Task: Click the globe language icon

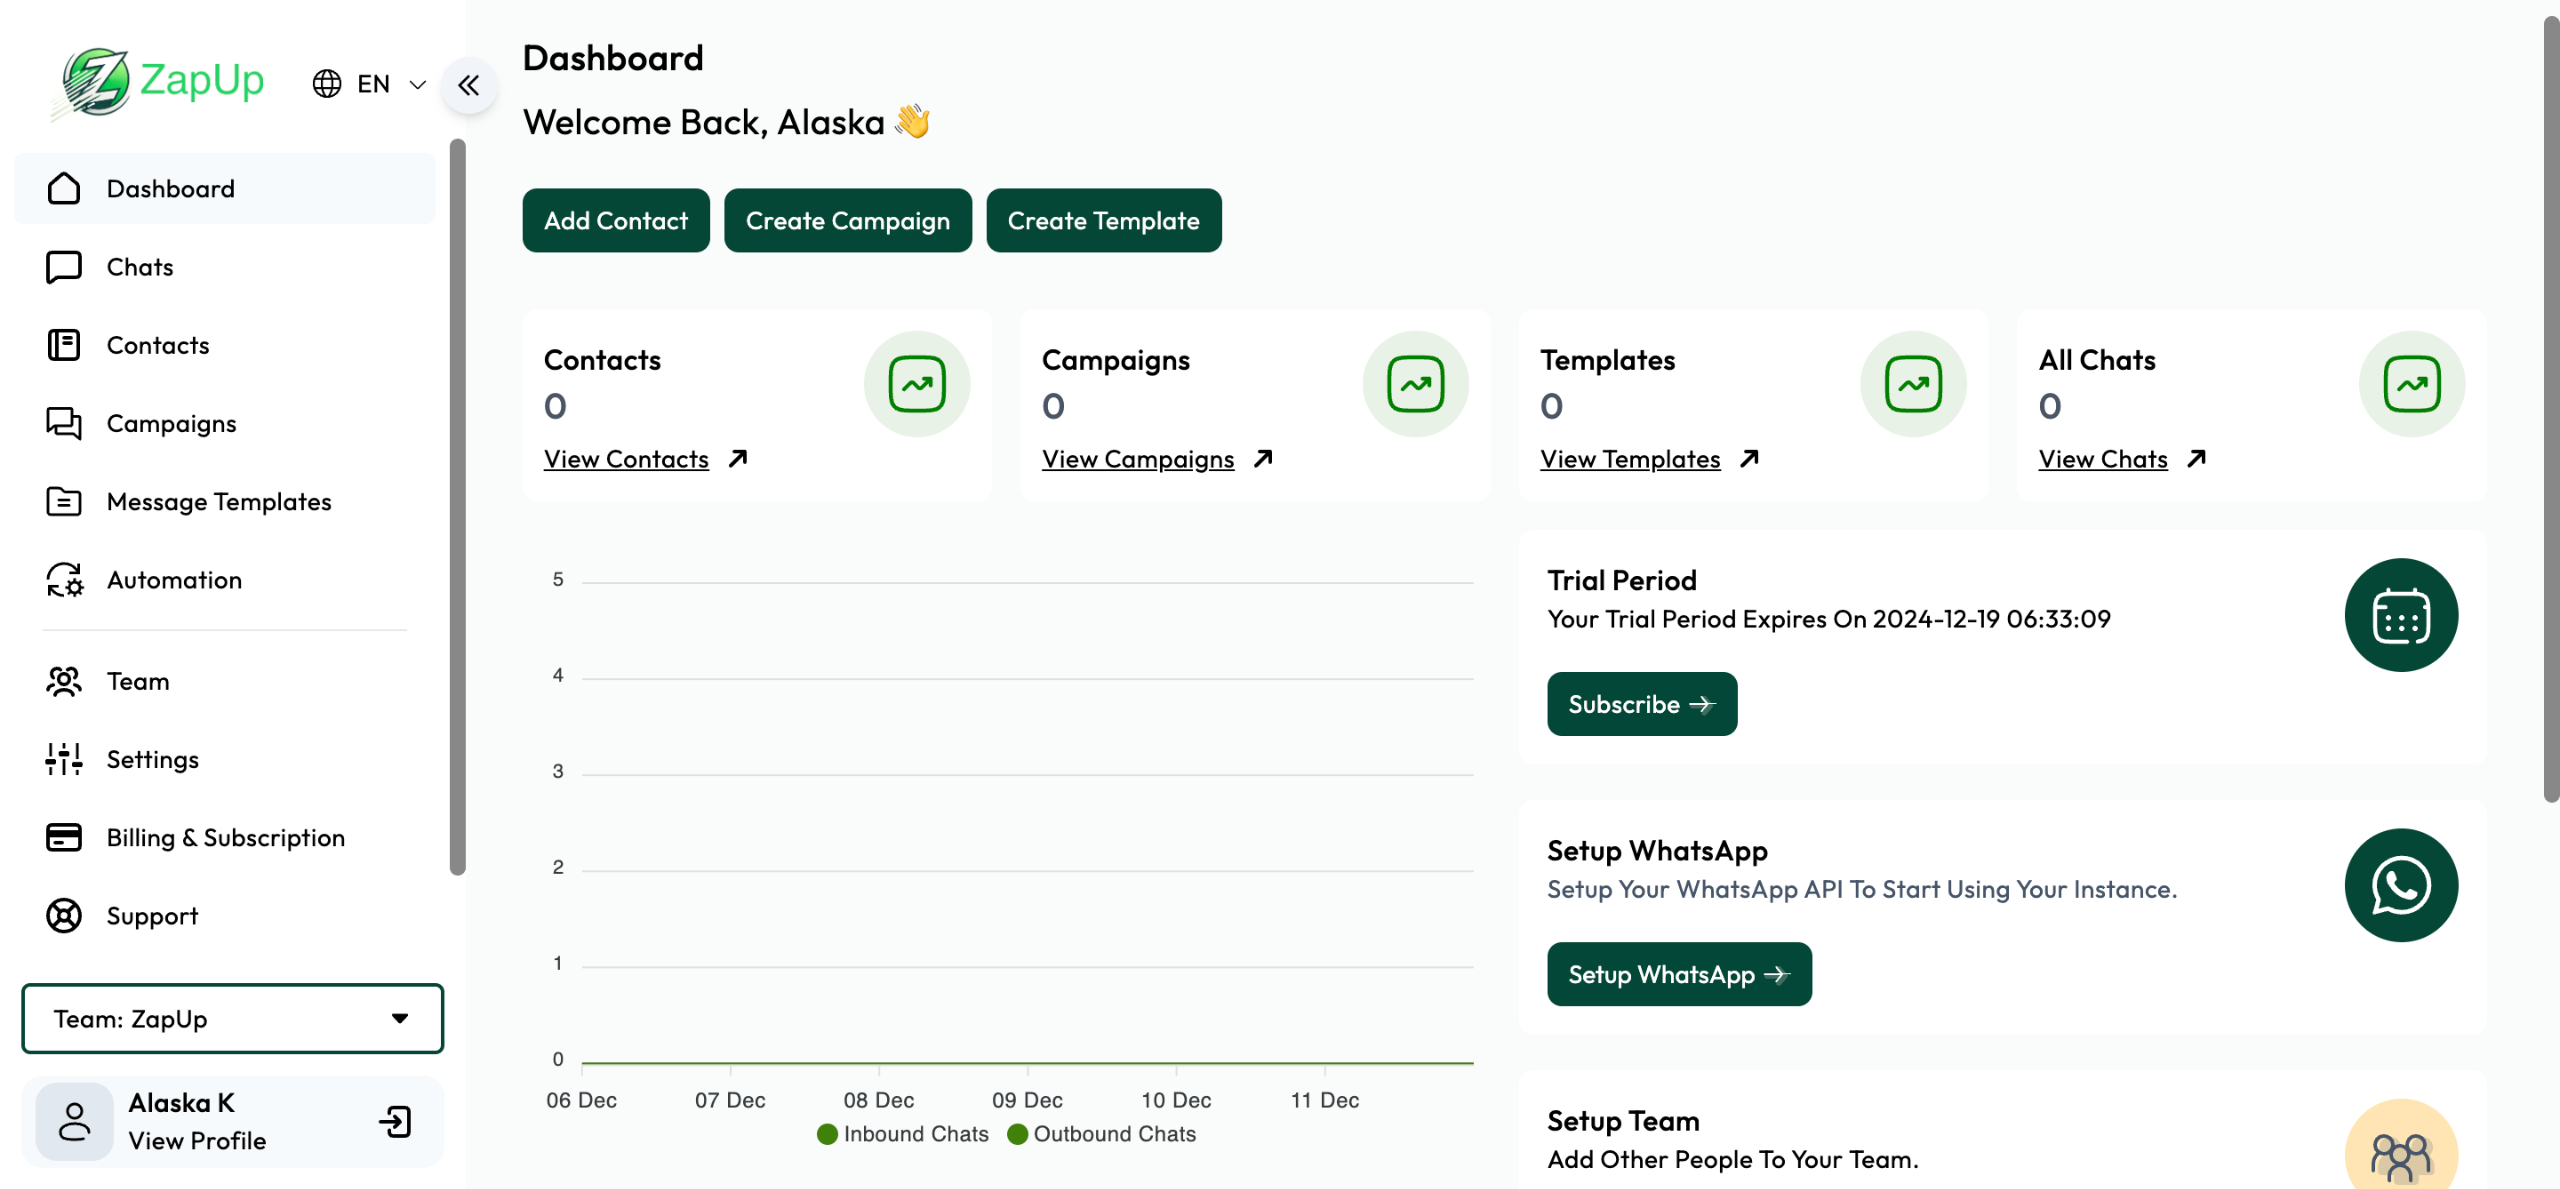Action: coord(327,84)
